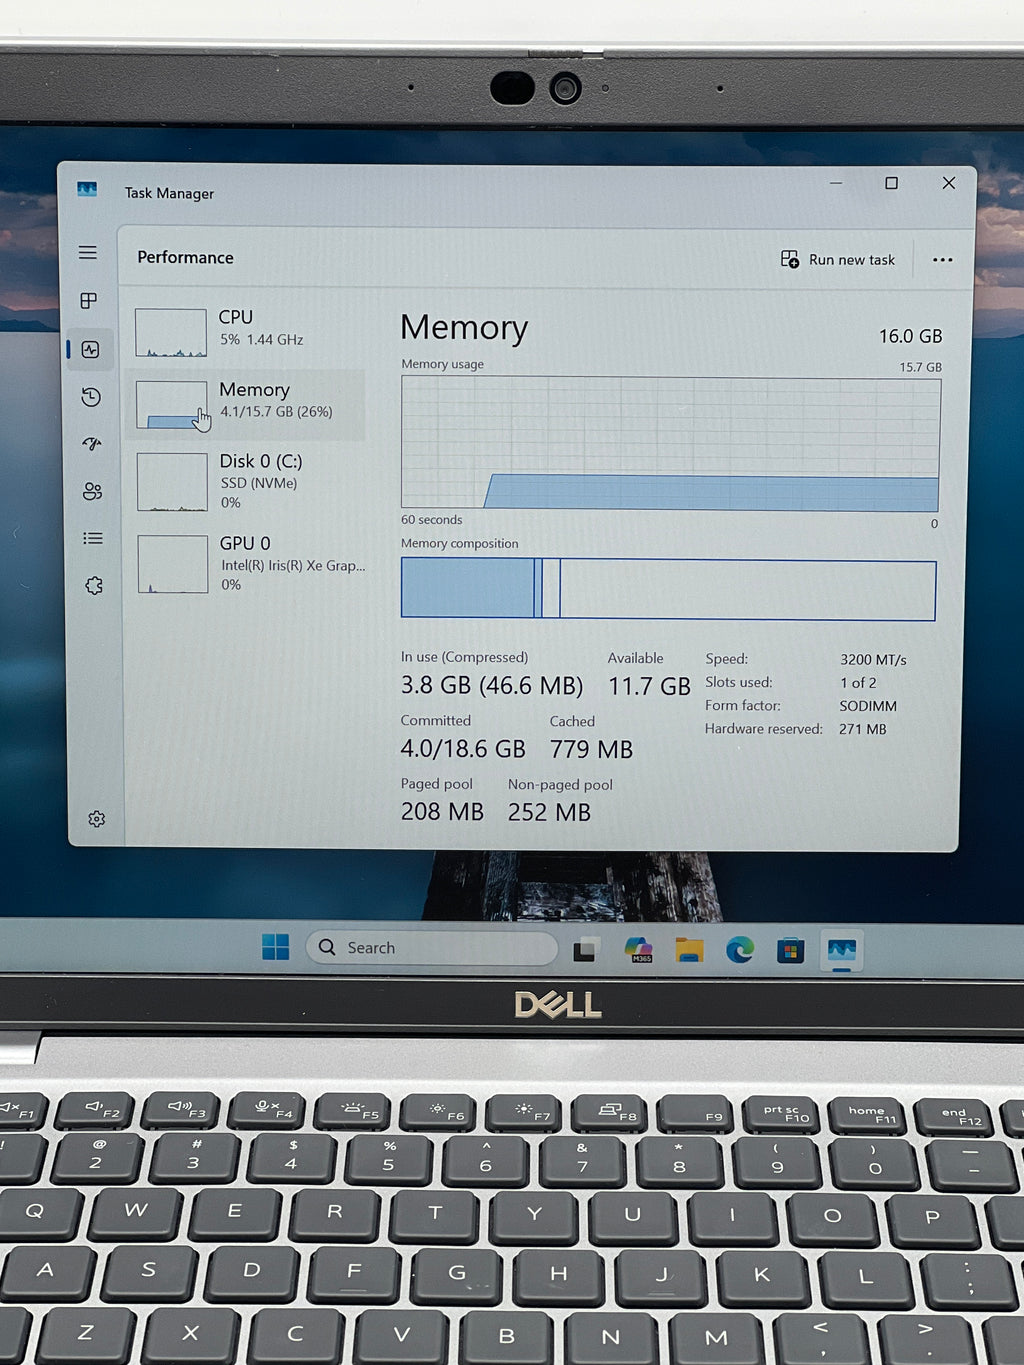Open the three-dots more options menu
This screenshot has width=1024, height=1365.
(x=942, y=260)
